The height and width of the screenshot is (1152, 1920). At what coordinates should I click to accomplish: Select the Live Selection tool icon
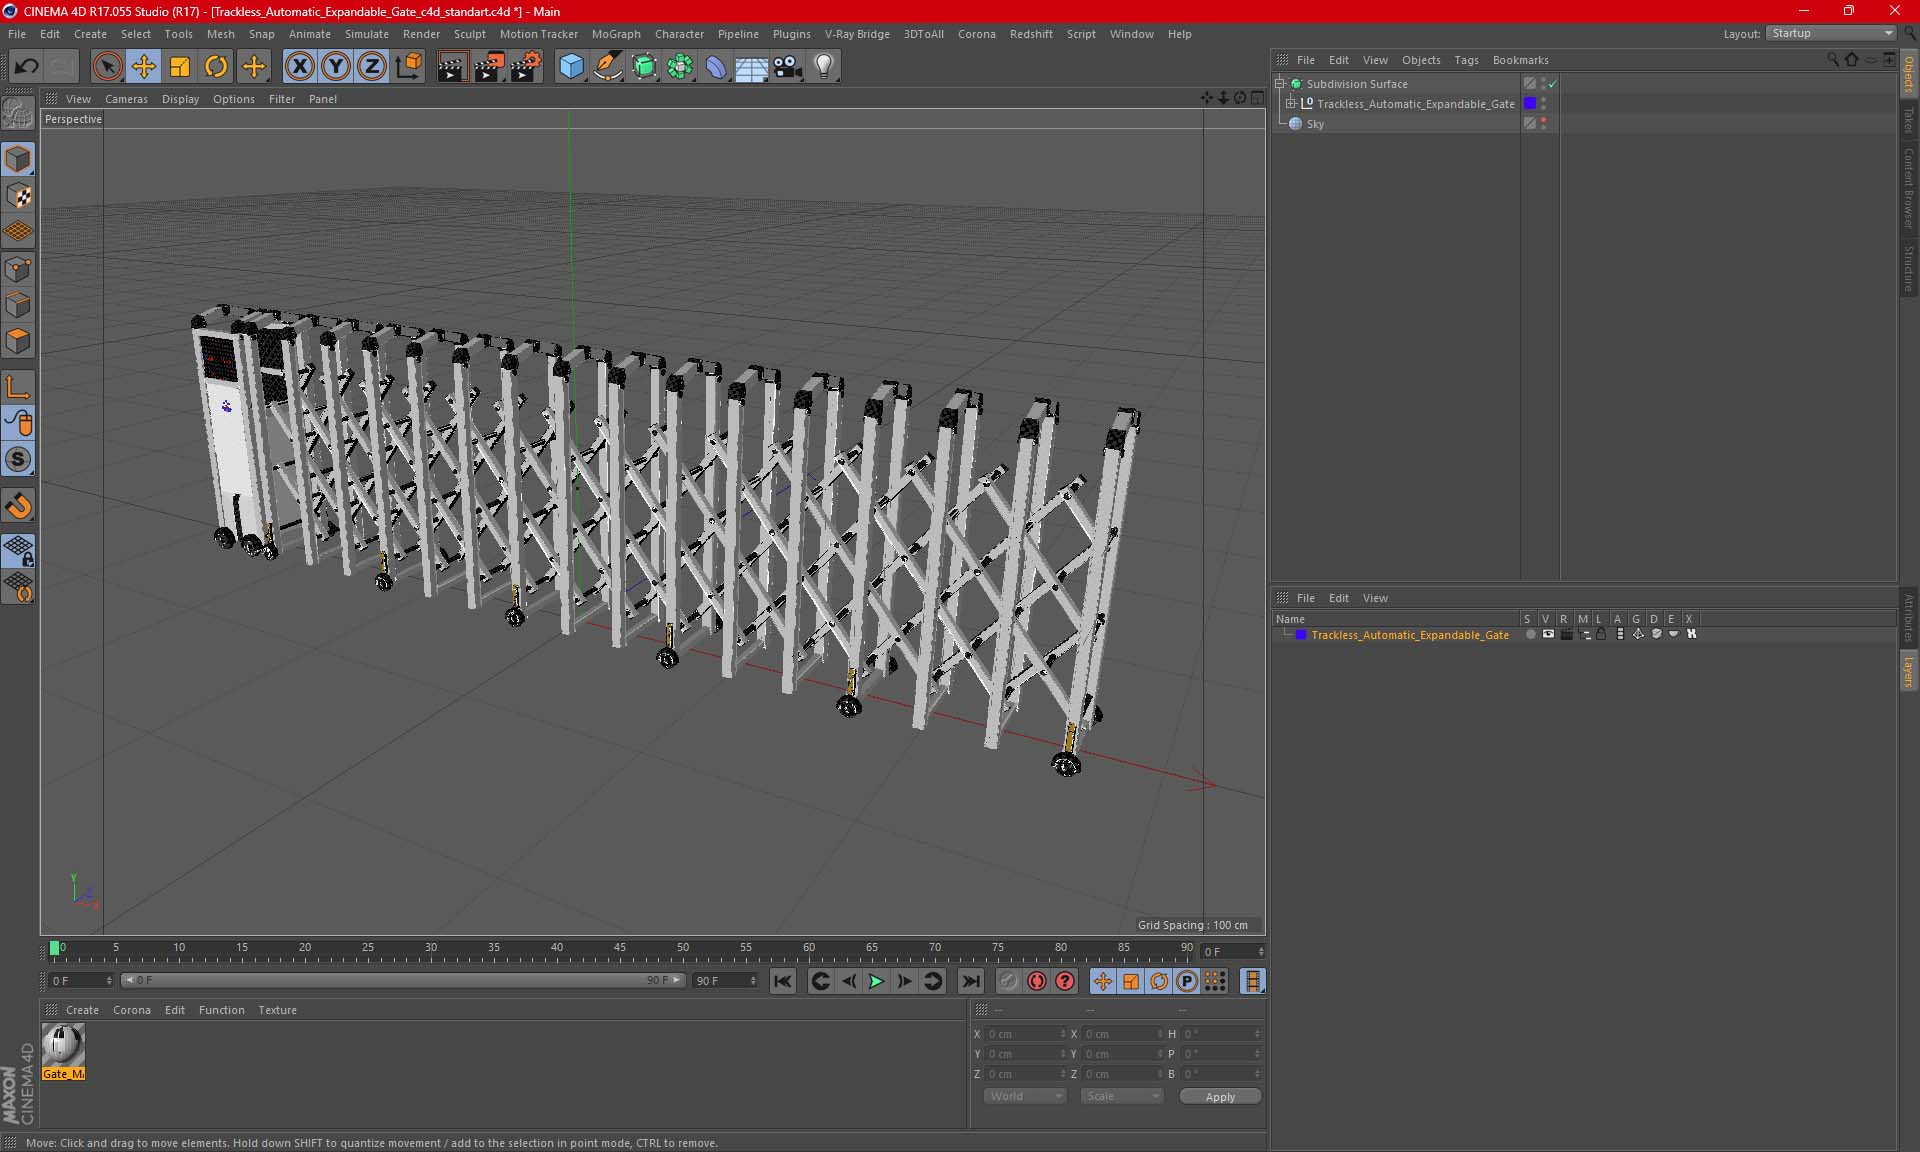tap(106, 66)
